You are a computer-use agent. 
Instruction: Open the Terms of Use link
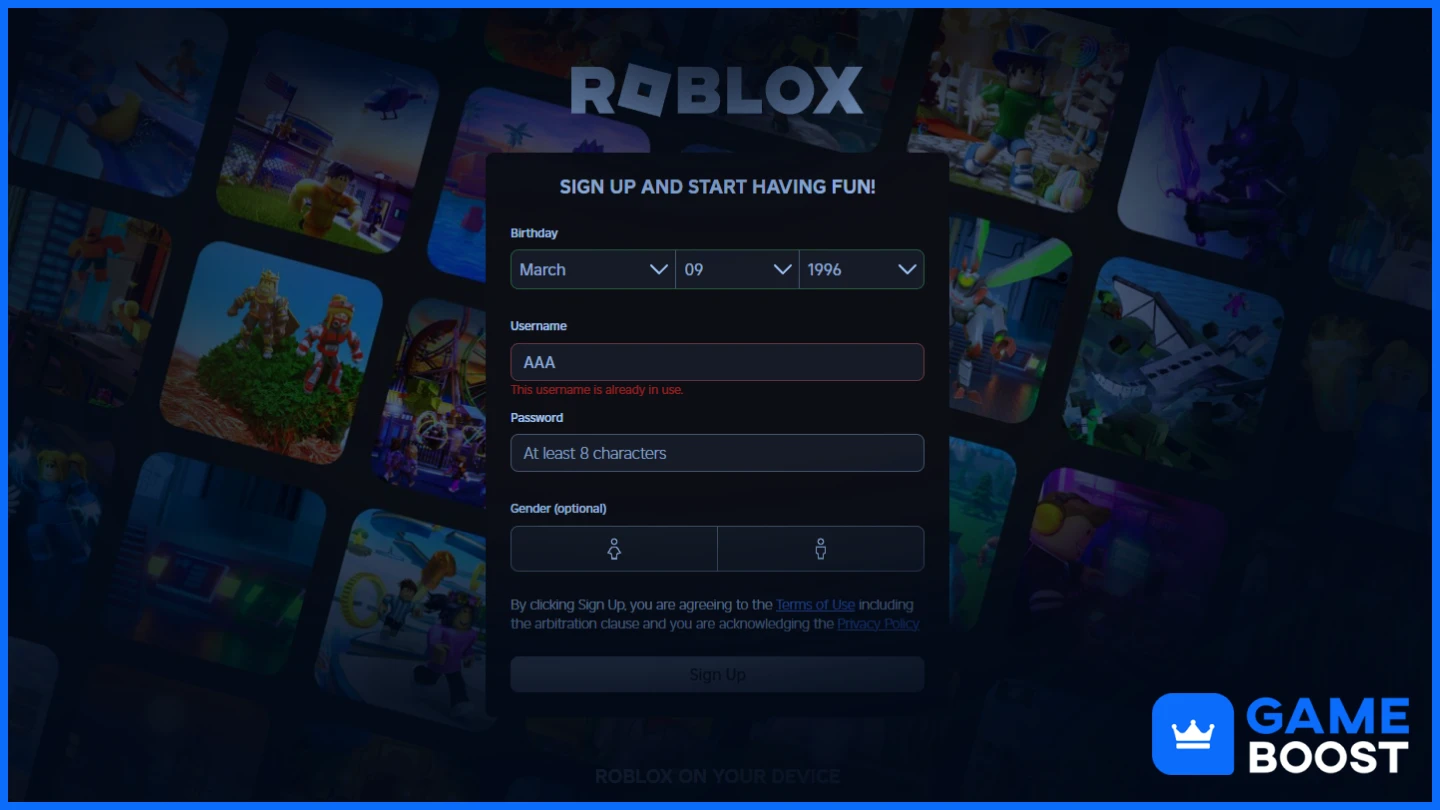coord(815,605)
